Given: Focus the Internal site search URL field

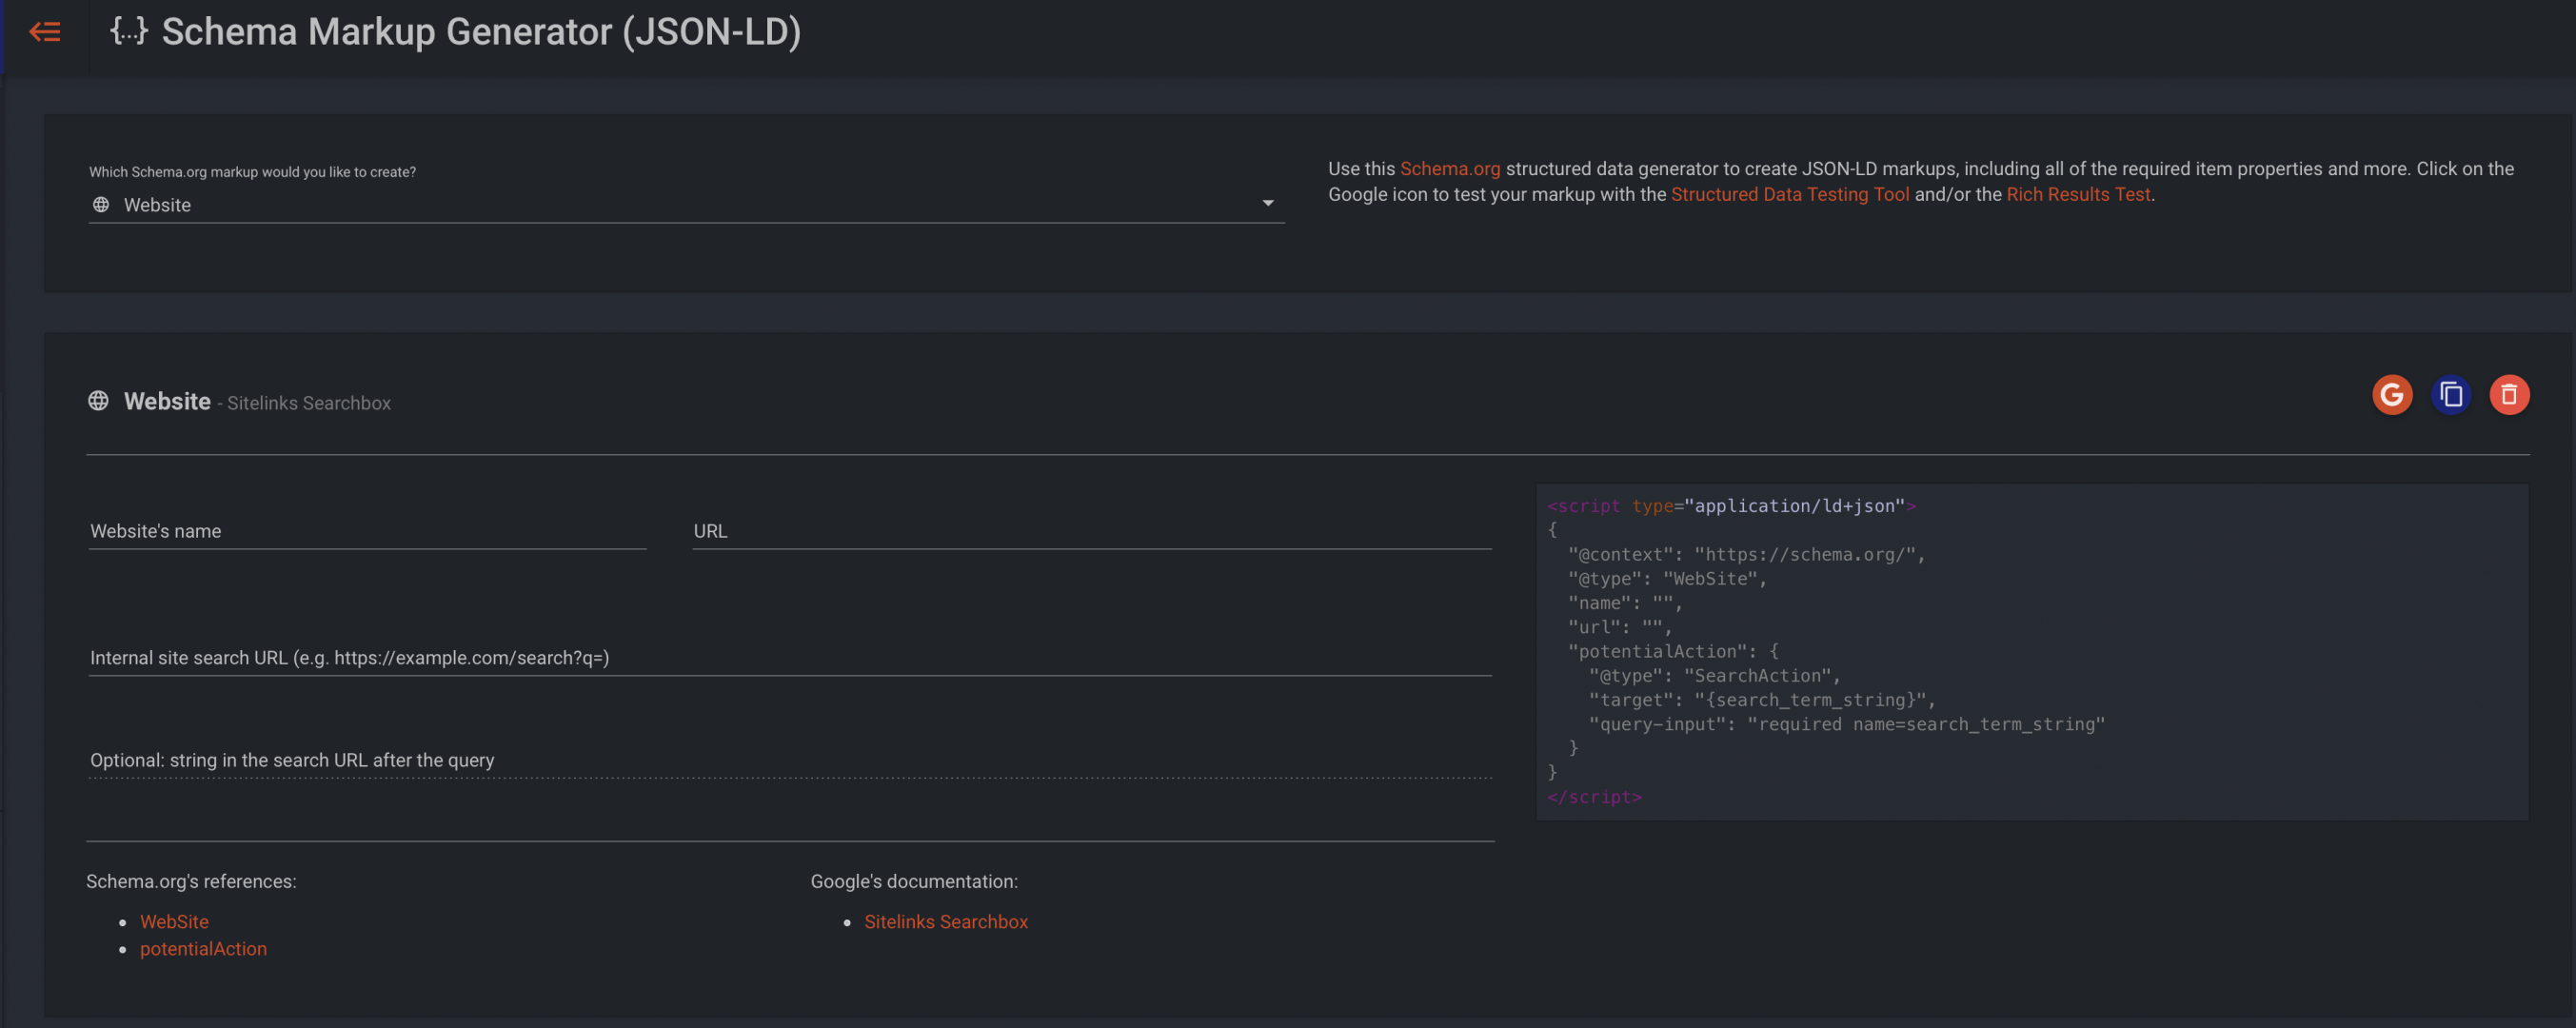Looking at the screenshot, I should click(x=790, y=657).
